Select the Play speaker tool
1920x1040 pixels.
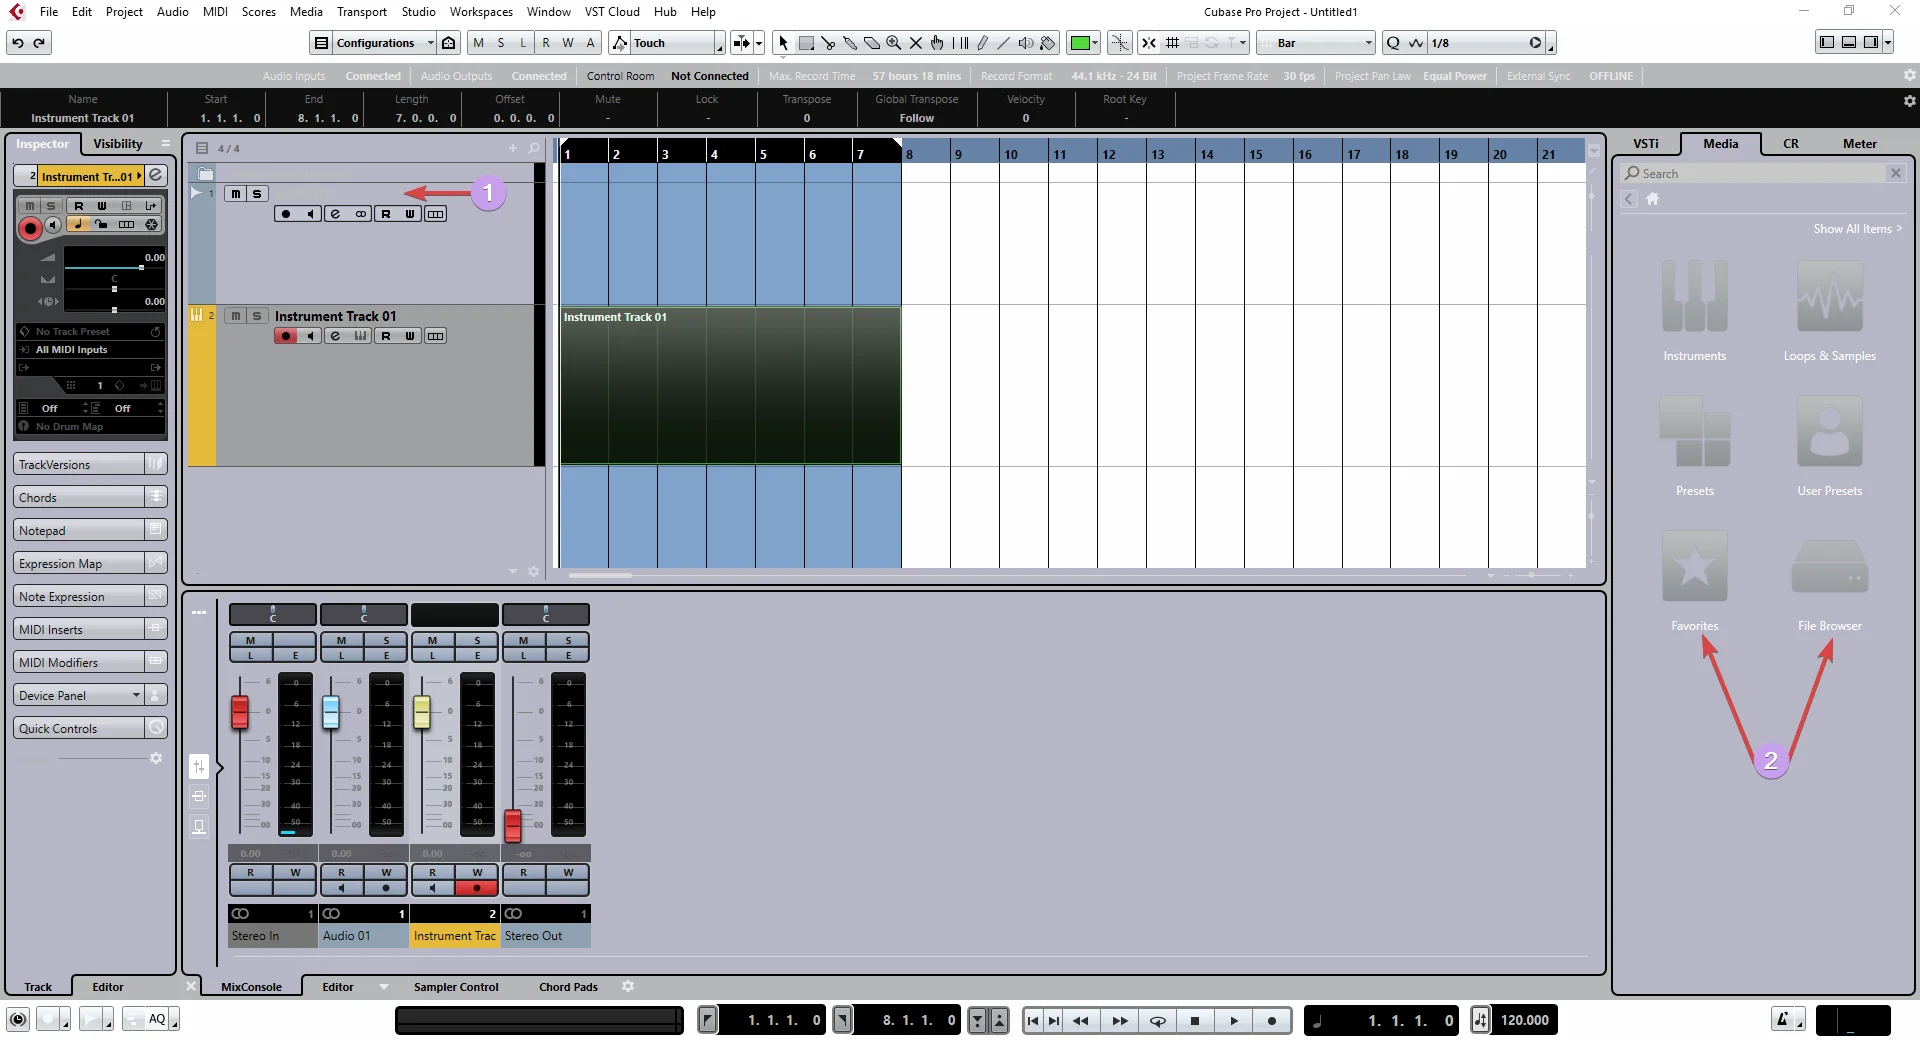(x=1026, y=43)
